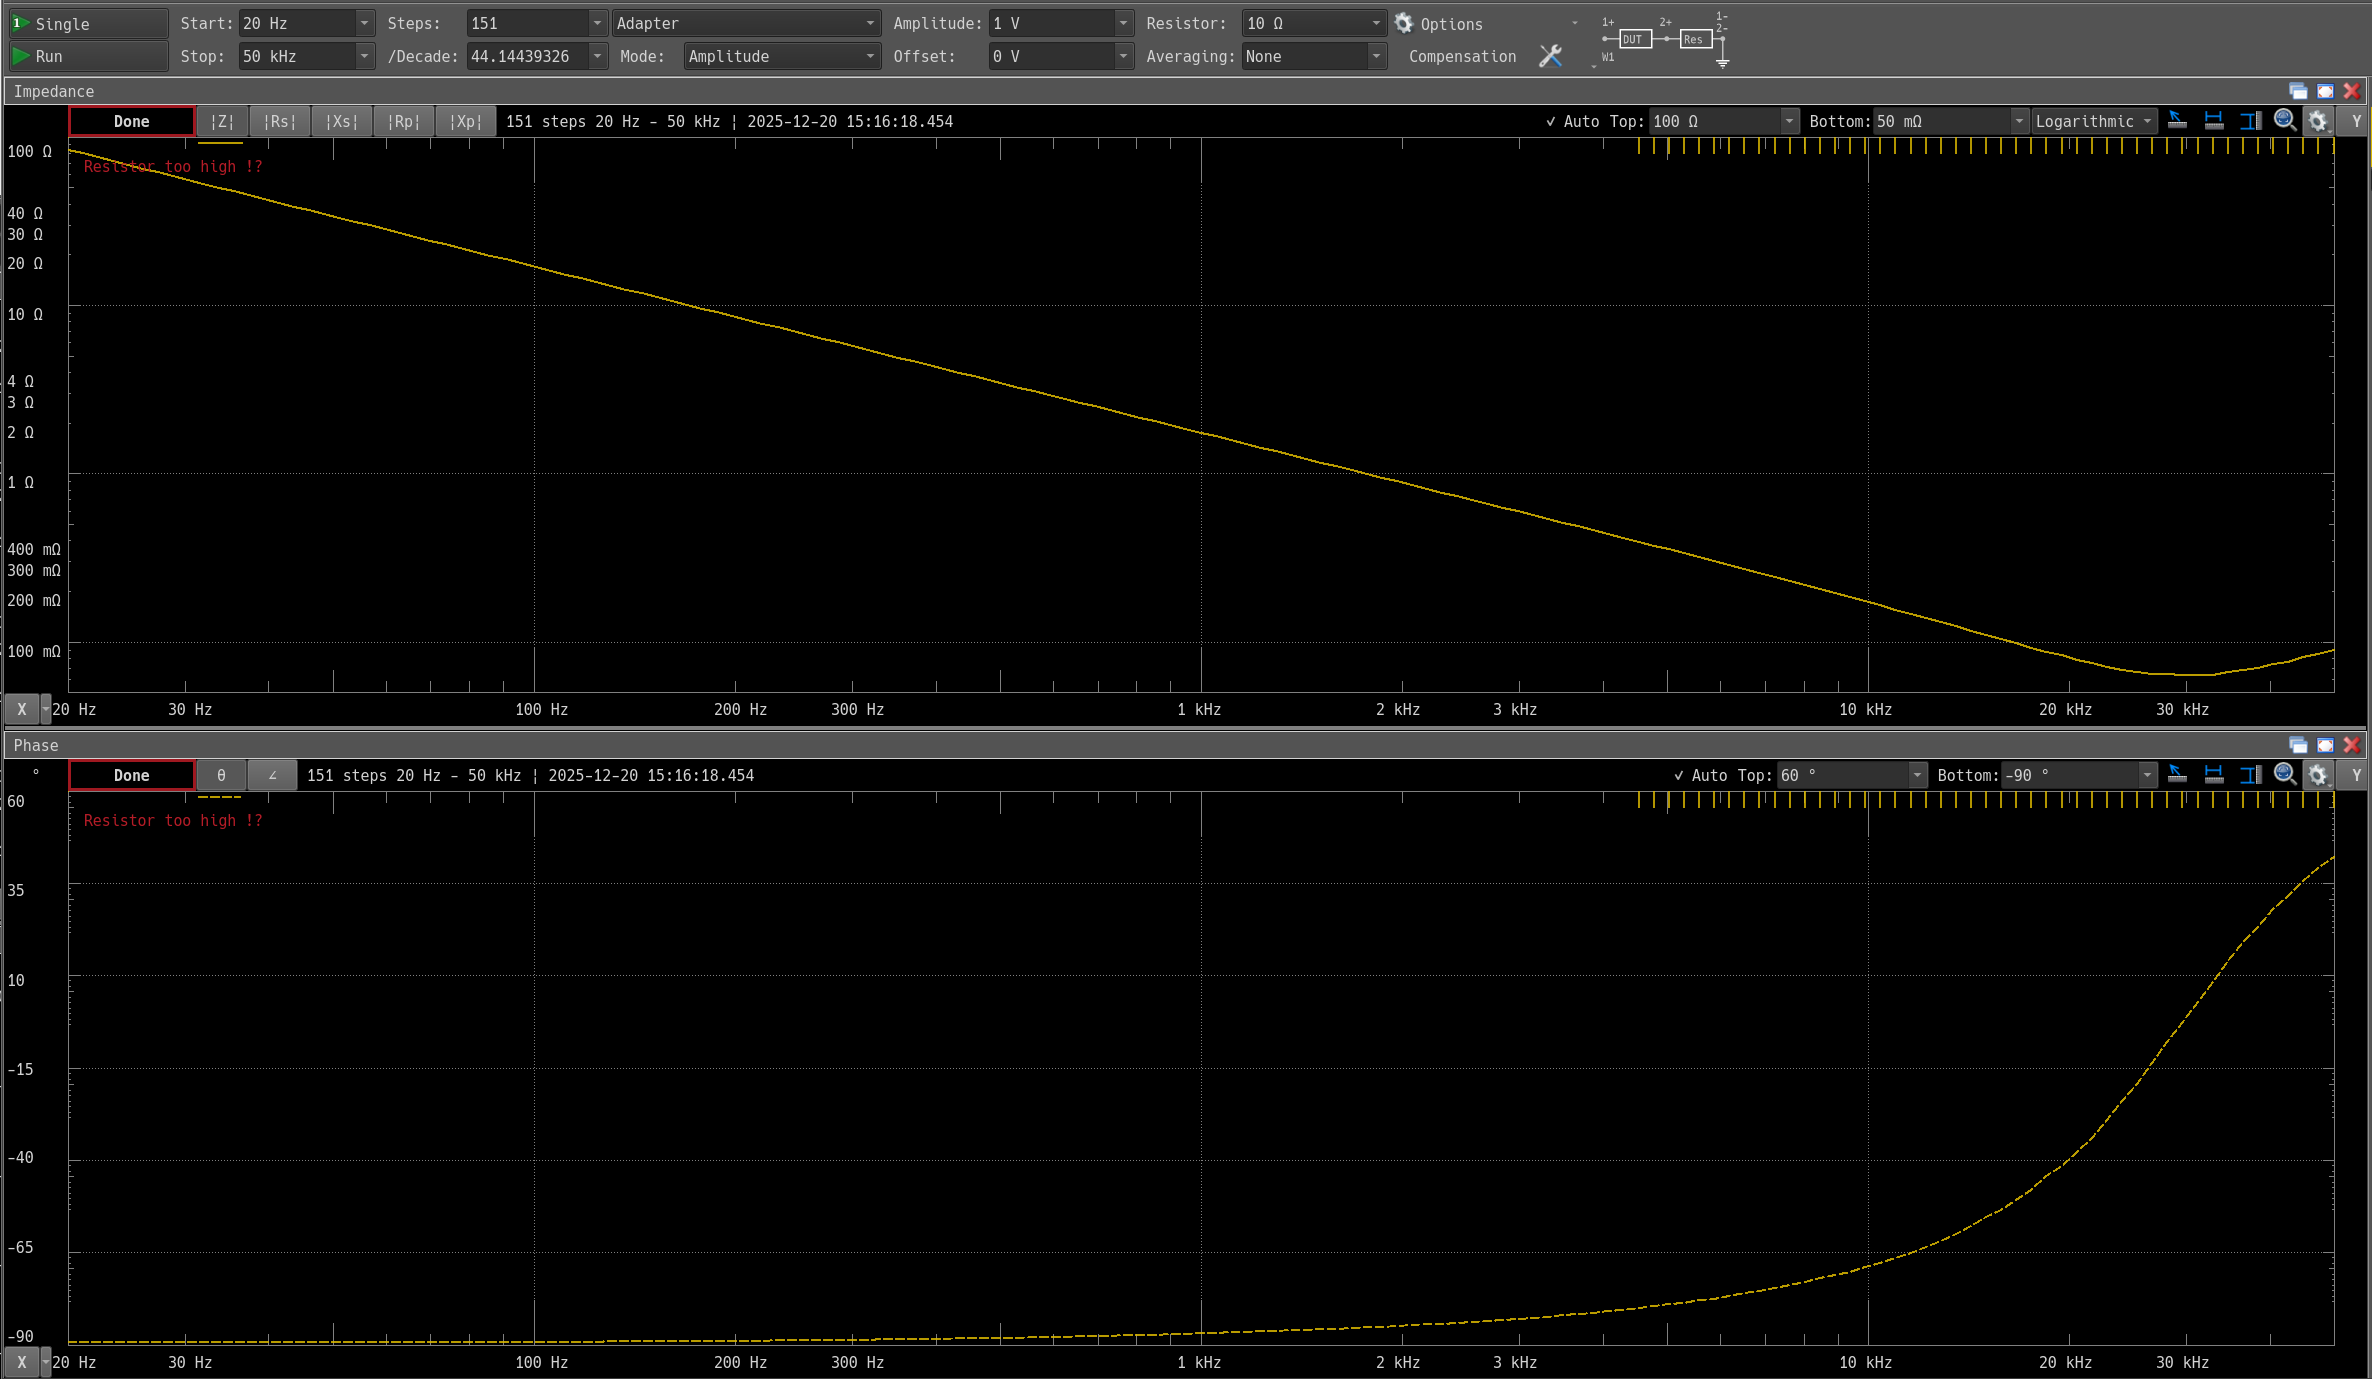Image resolution: width=2372 pixels, height=1379 pixels.
Task: Click Phase plot quick measure arrow icon
Action: [x=2177, y=775]
